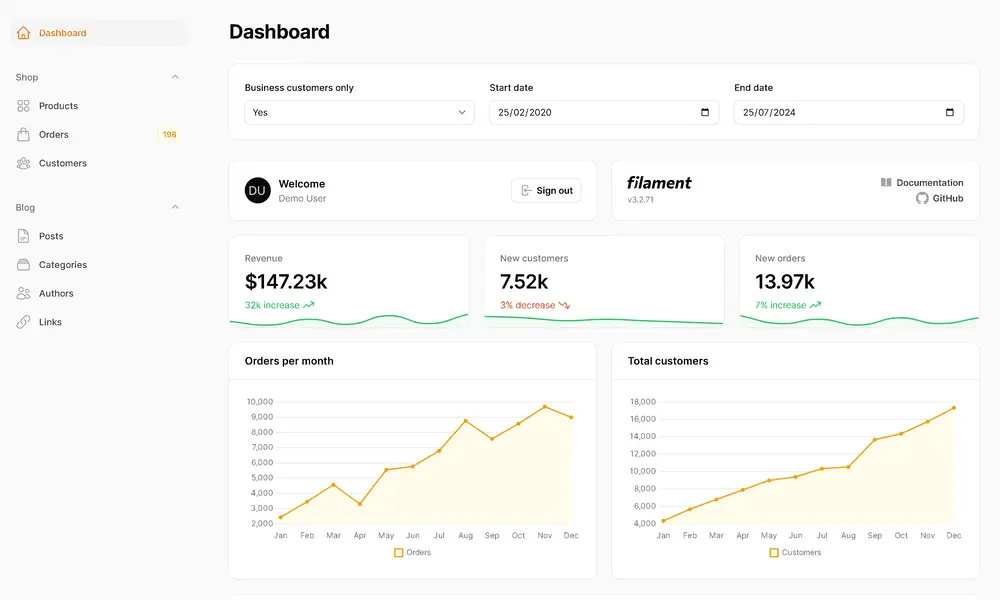The image size is (1000, 600).
Task: Click the 32k increase text
Action: click(x=272, y=305)
